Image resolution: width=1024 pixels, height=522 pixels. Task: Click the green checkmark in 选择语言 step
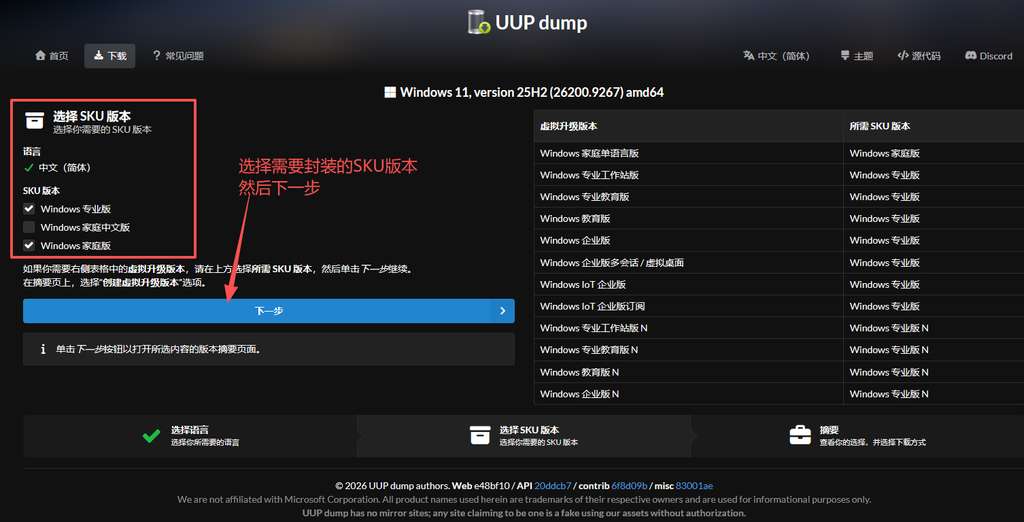click(151, 436)
